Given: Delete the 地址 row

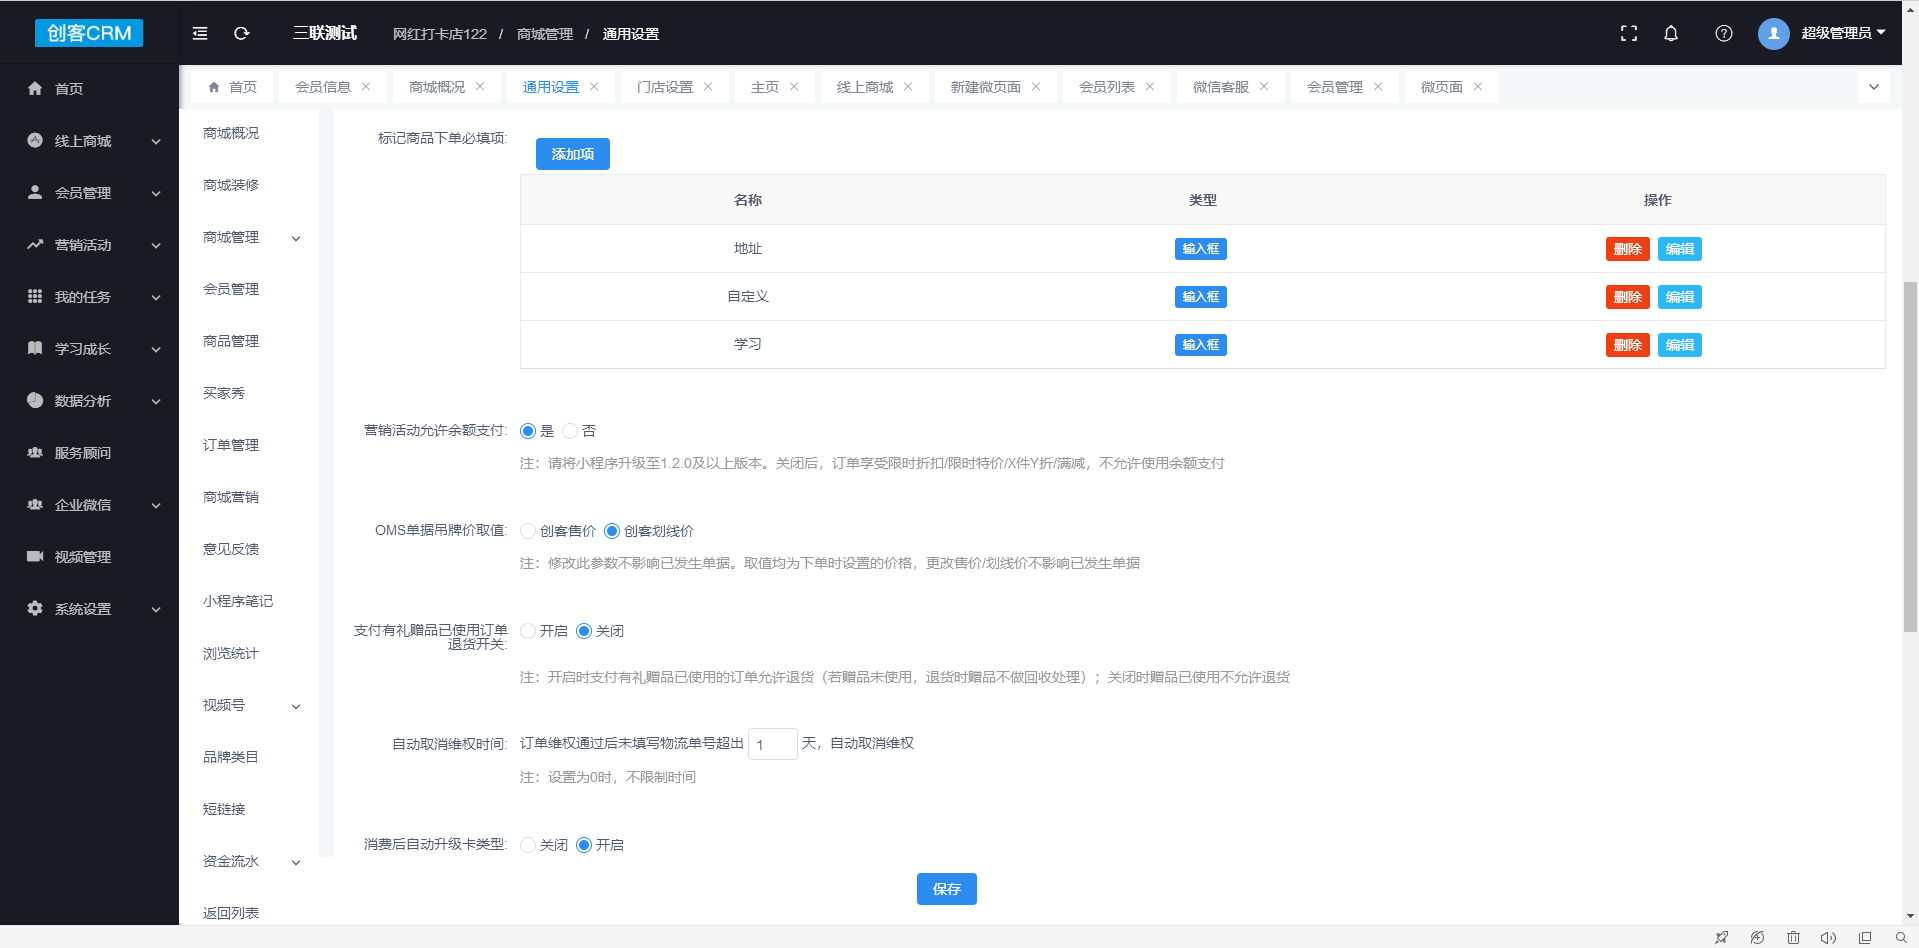Looking at the screenshot, I should [x=1628, y=249].
